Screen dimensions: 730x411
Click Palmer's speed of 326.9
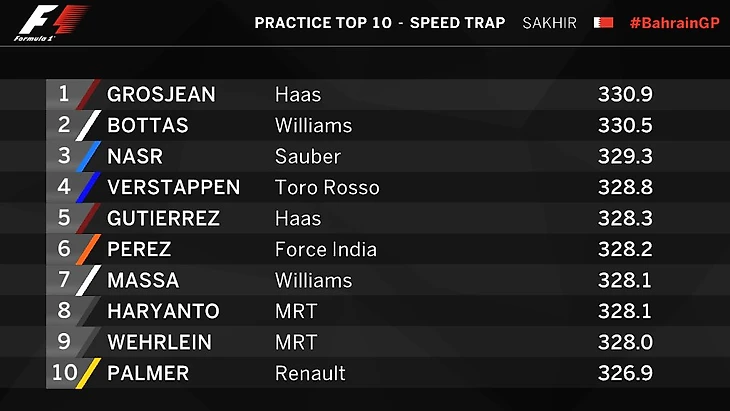(624, 373)
